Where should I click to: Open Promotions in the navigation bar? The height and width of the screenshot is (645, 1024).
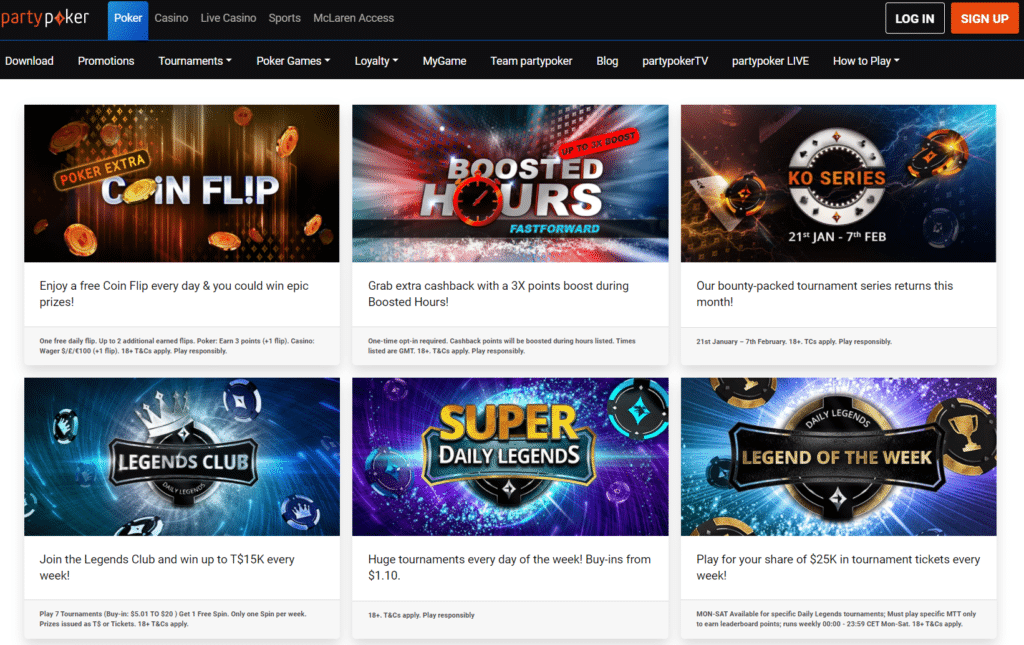106,61
